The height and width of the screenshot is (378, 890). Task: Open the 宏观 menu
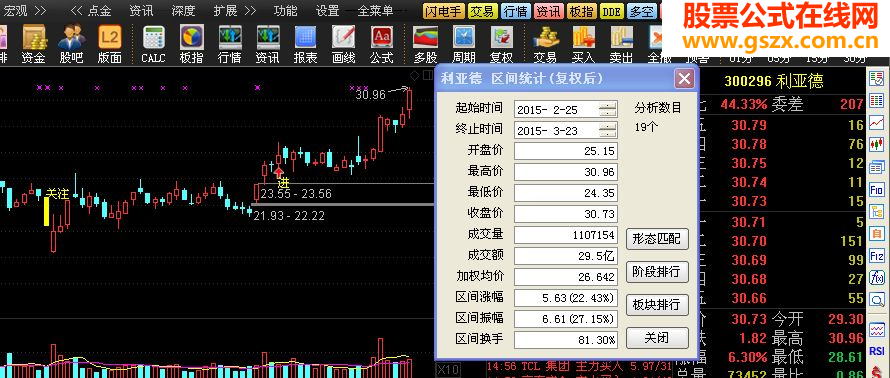point(16,10)
